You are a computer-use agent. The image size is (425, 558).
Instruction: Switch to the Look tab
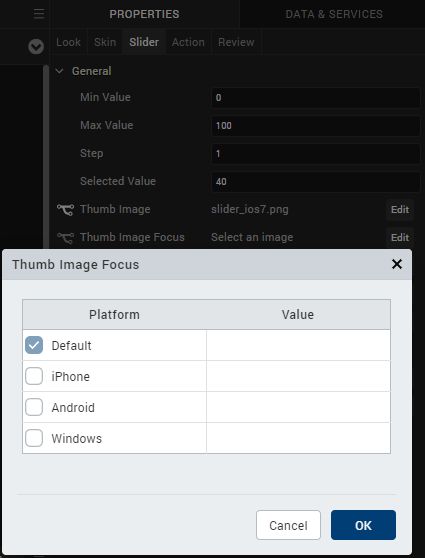68,42
